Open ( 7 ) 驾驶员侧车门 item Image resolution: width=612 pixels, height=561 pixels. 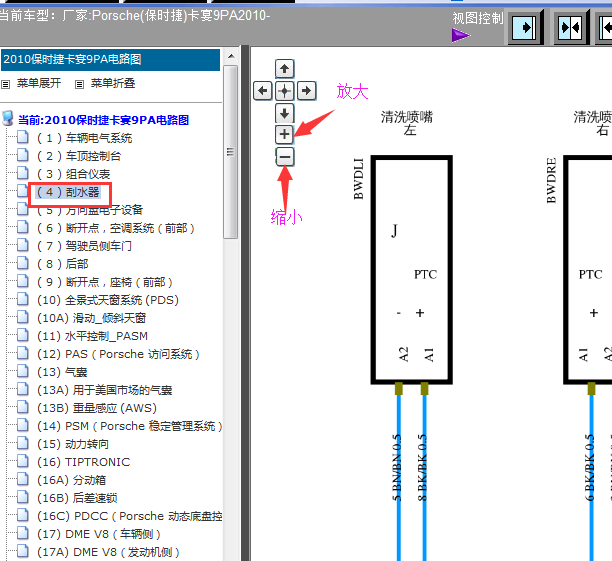point(84,246)
